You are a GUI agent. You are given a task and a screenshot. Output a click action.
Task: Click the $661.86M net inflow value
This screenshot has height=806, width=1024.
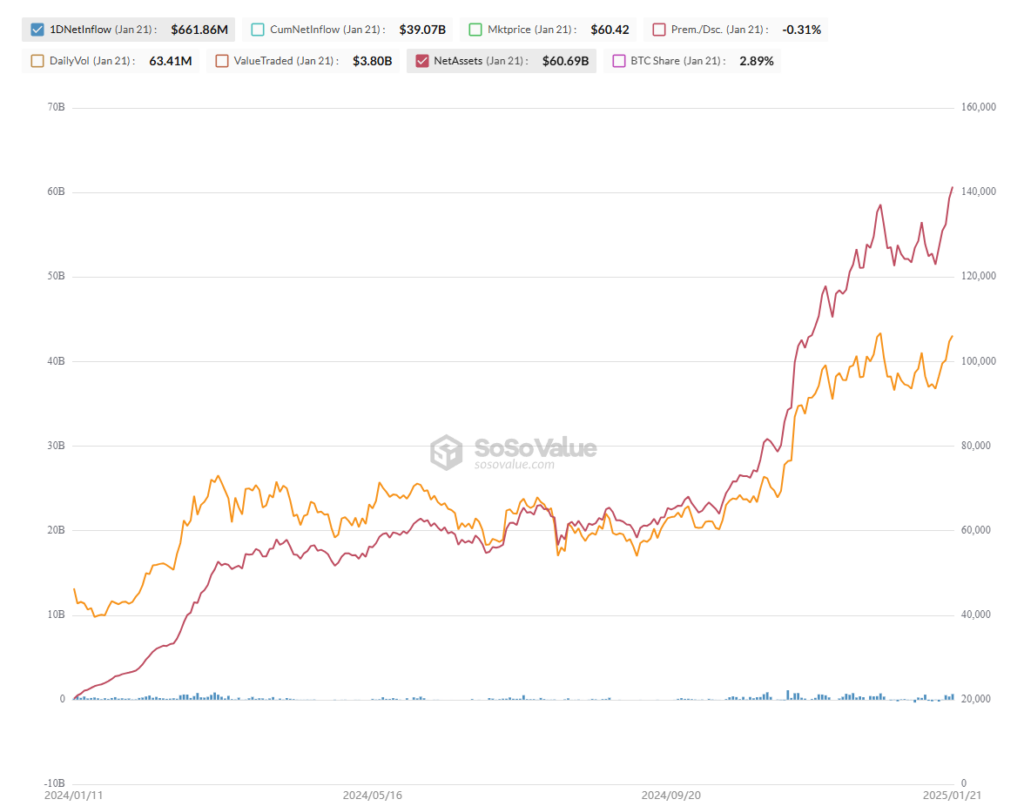[199, 29]
